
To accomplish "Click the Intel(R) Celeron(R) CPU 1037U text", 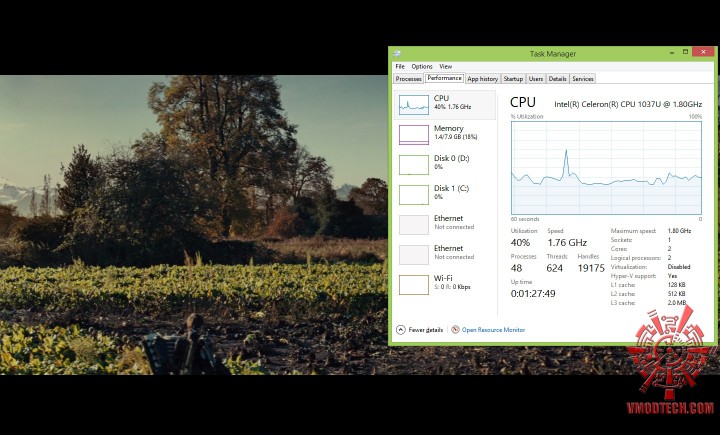I will click(628, 104).
